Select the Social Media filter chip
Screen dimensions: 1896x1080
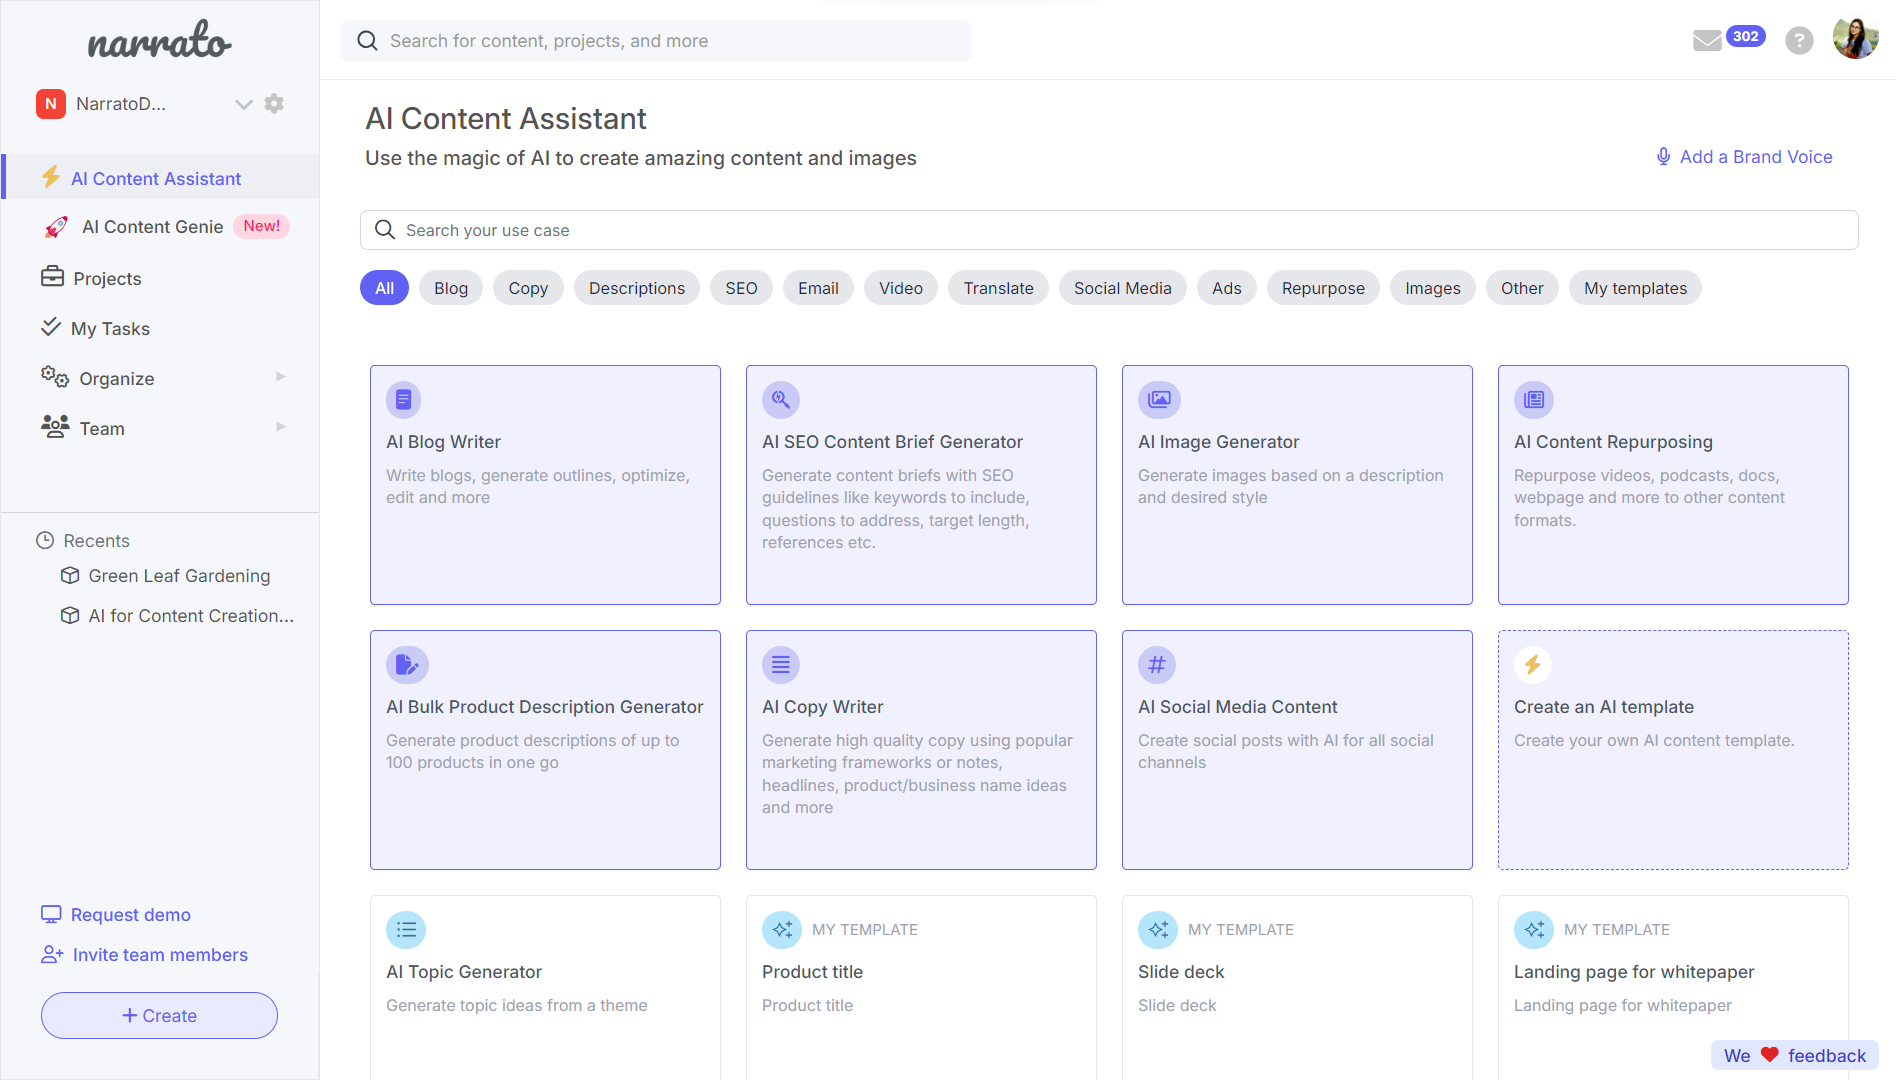pos(1122,288)
